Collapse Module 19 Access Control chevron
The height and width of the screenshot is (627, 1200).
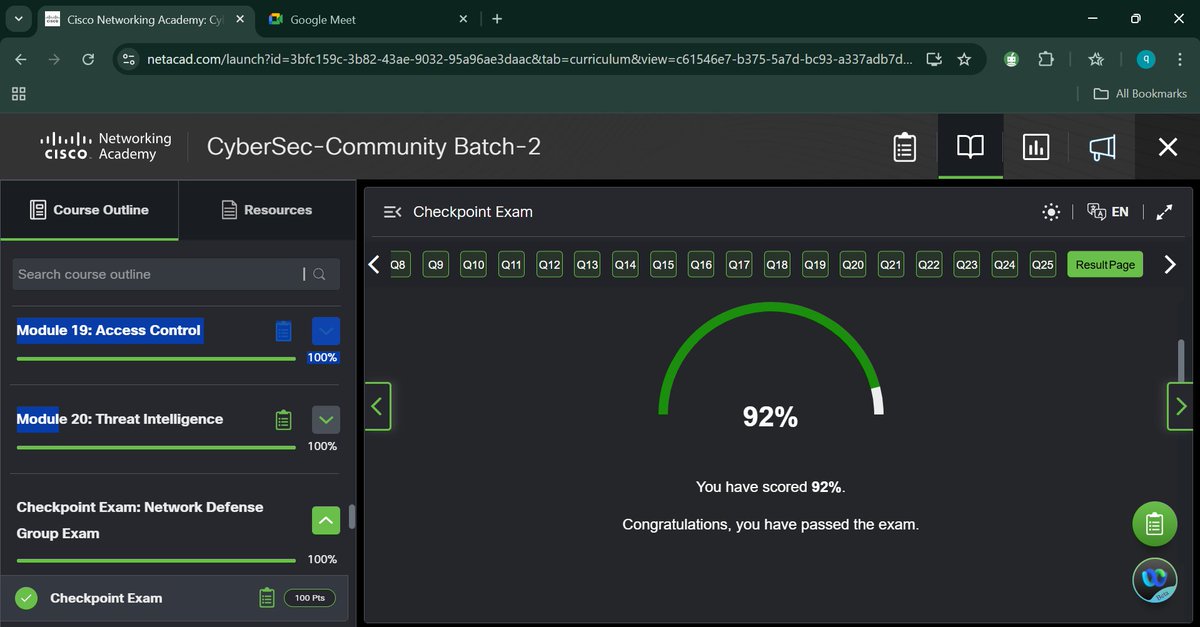click(325, 330)
